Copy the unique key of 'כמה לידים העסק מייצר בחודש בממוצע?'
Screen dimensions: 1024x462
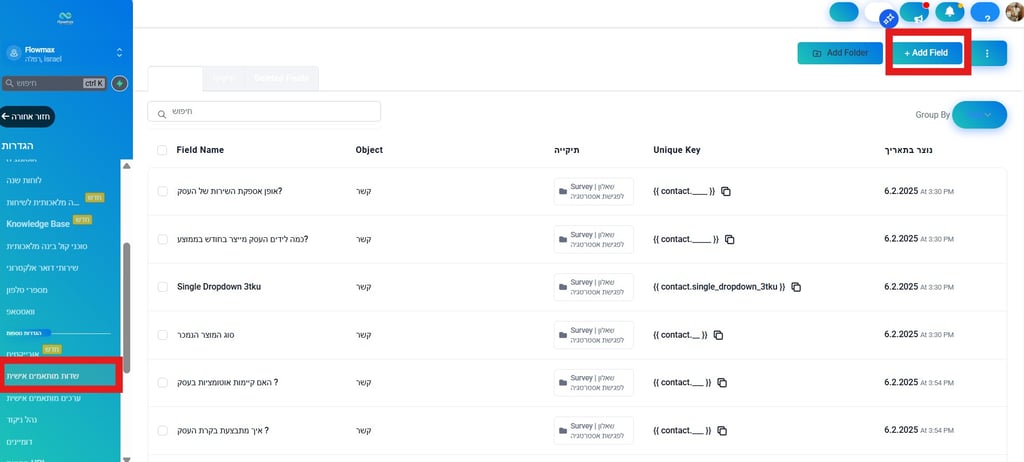729,239
